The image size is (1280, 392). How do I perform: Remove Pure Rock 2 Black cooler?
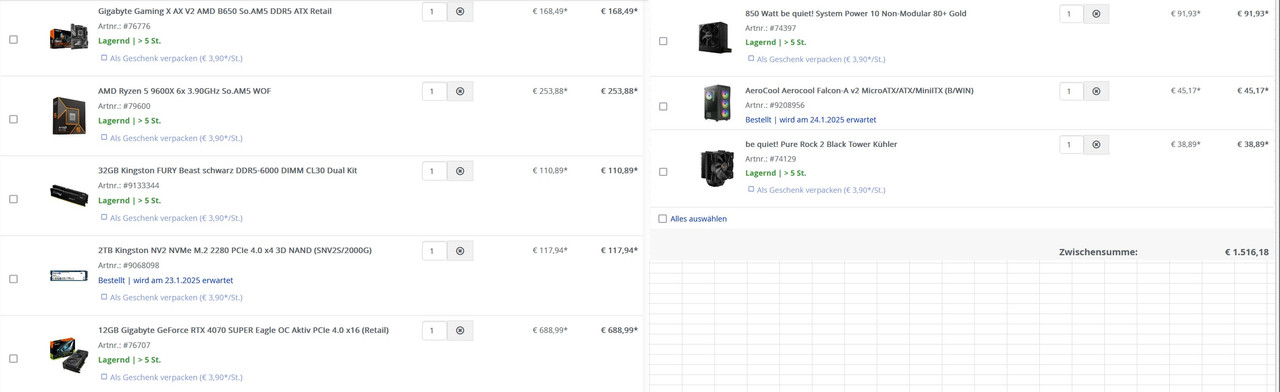pos(1096,144)
